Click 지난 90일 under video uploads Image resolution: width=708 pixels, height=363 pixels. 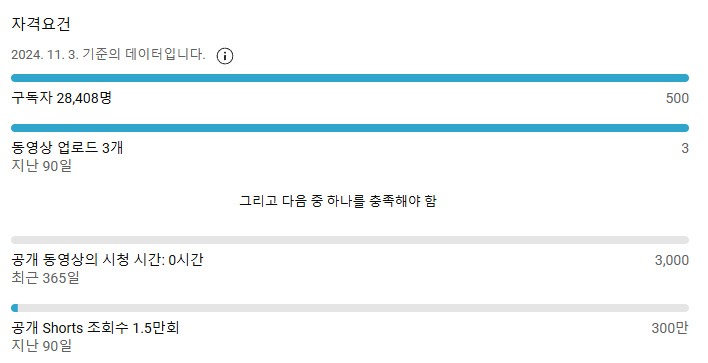click(x=42, y=166)
